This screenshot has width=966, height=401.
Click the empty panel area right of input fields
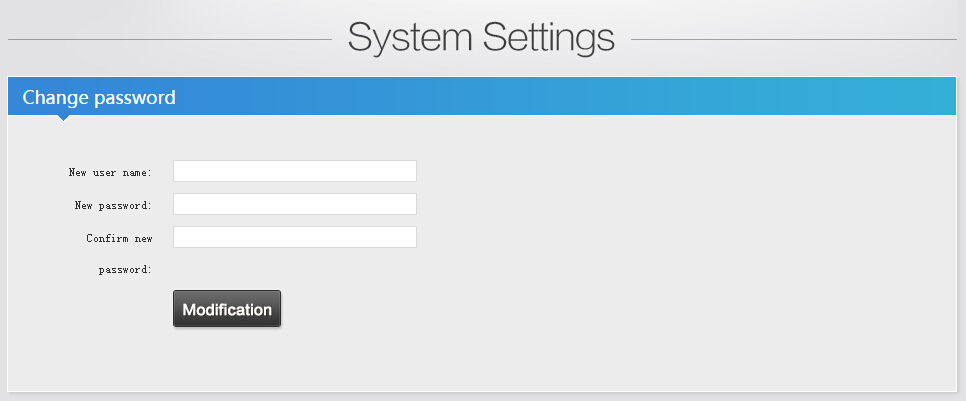pos(680,204)
